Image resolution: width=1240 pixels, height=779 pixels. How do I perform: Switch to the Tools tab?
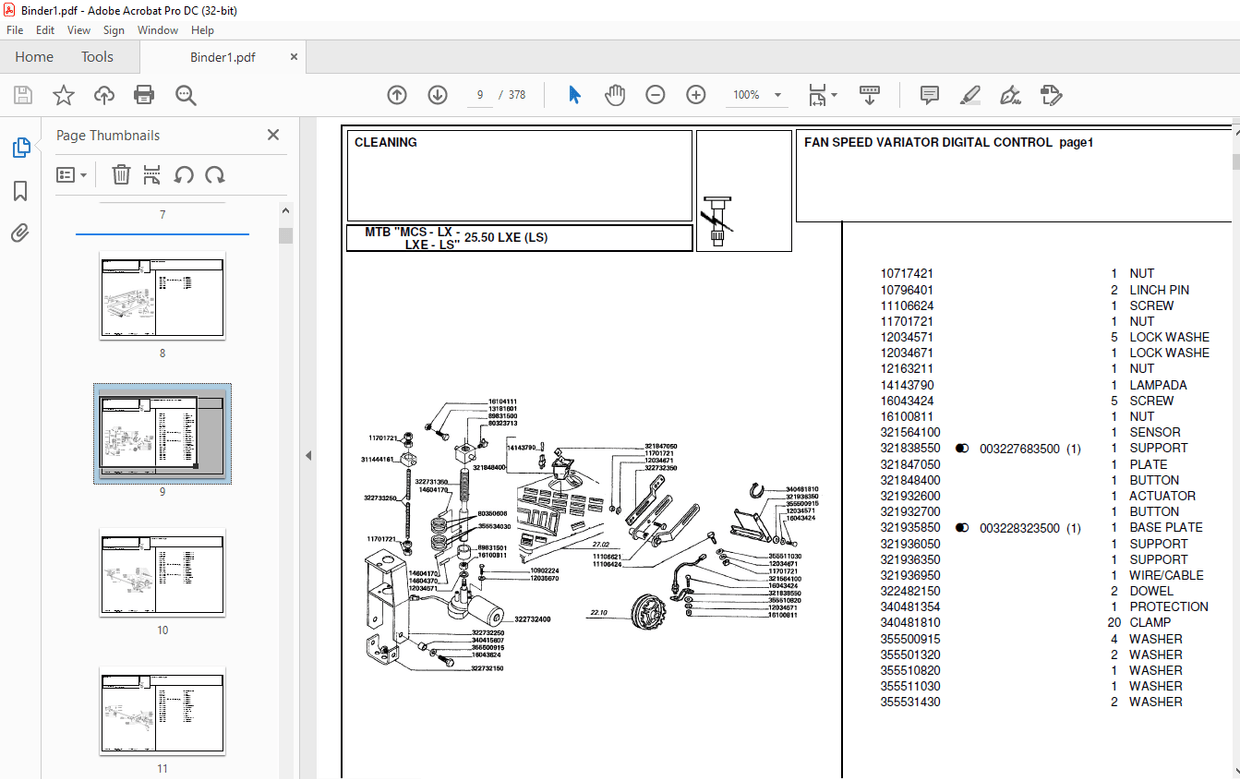click(x=97, y=57)
